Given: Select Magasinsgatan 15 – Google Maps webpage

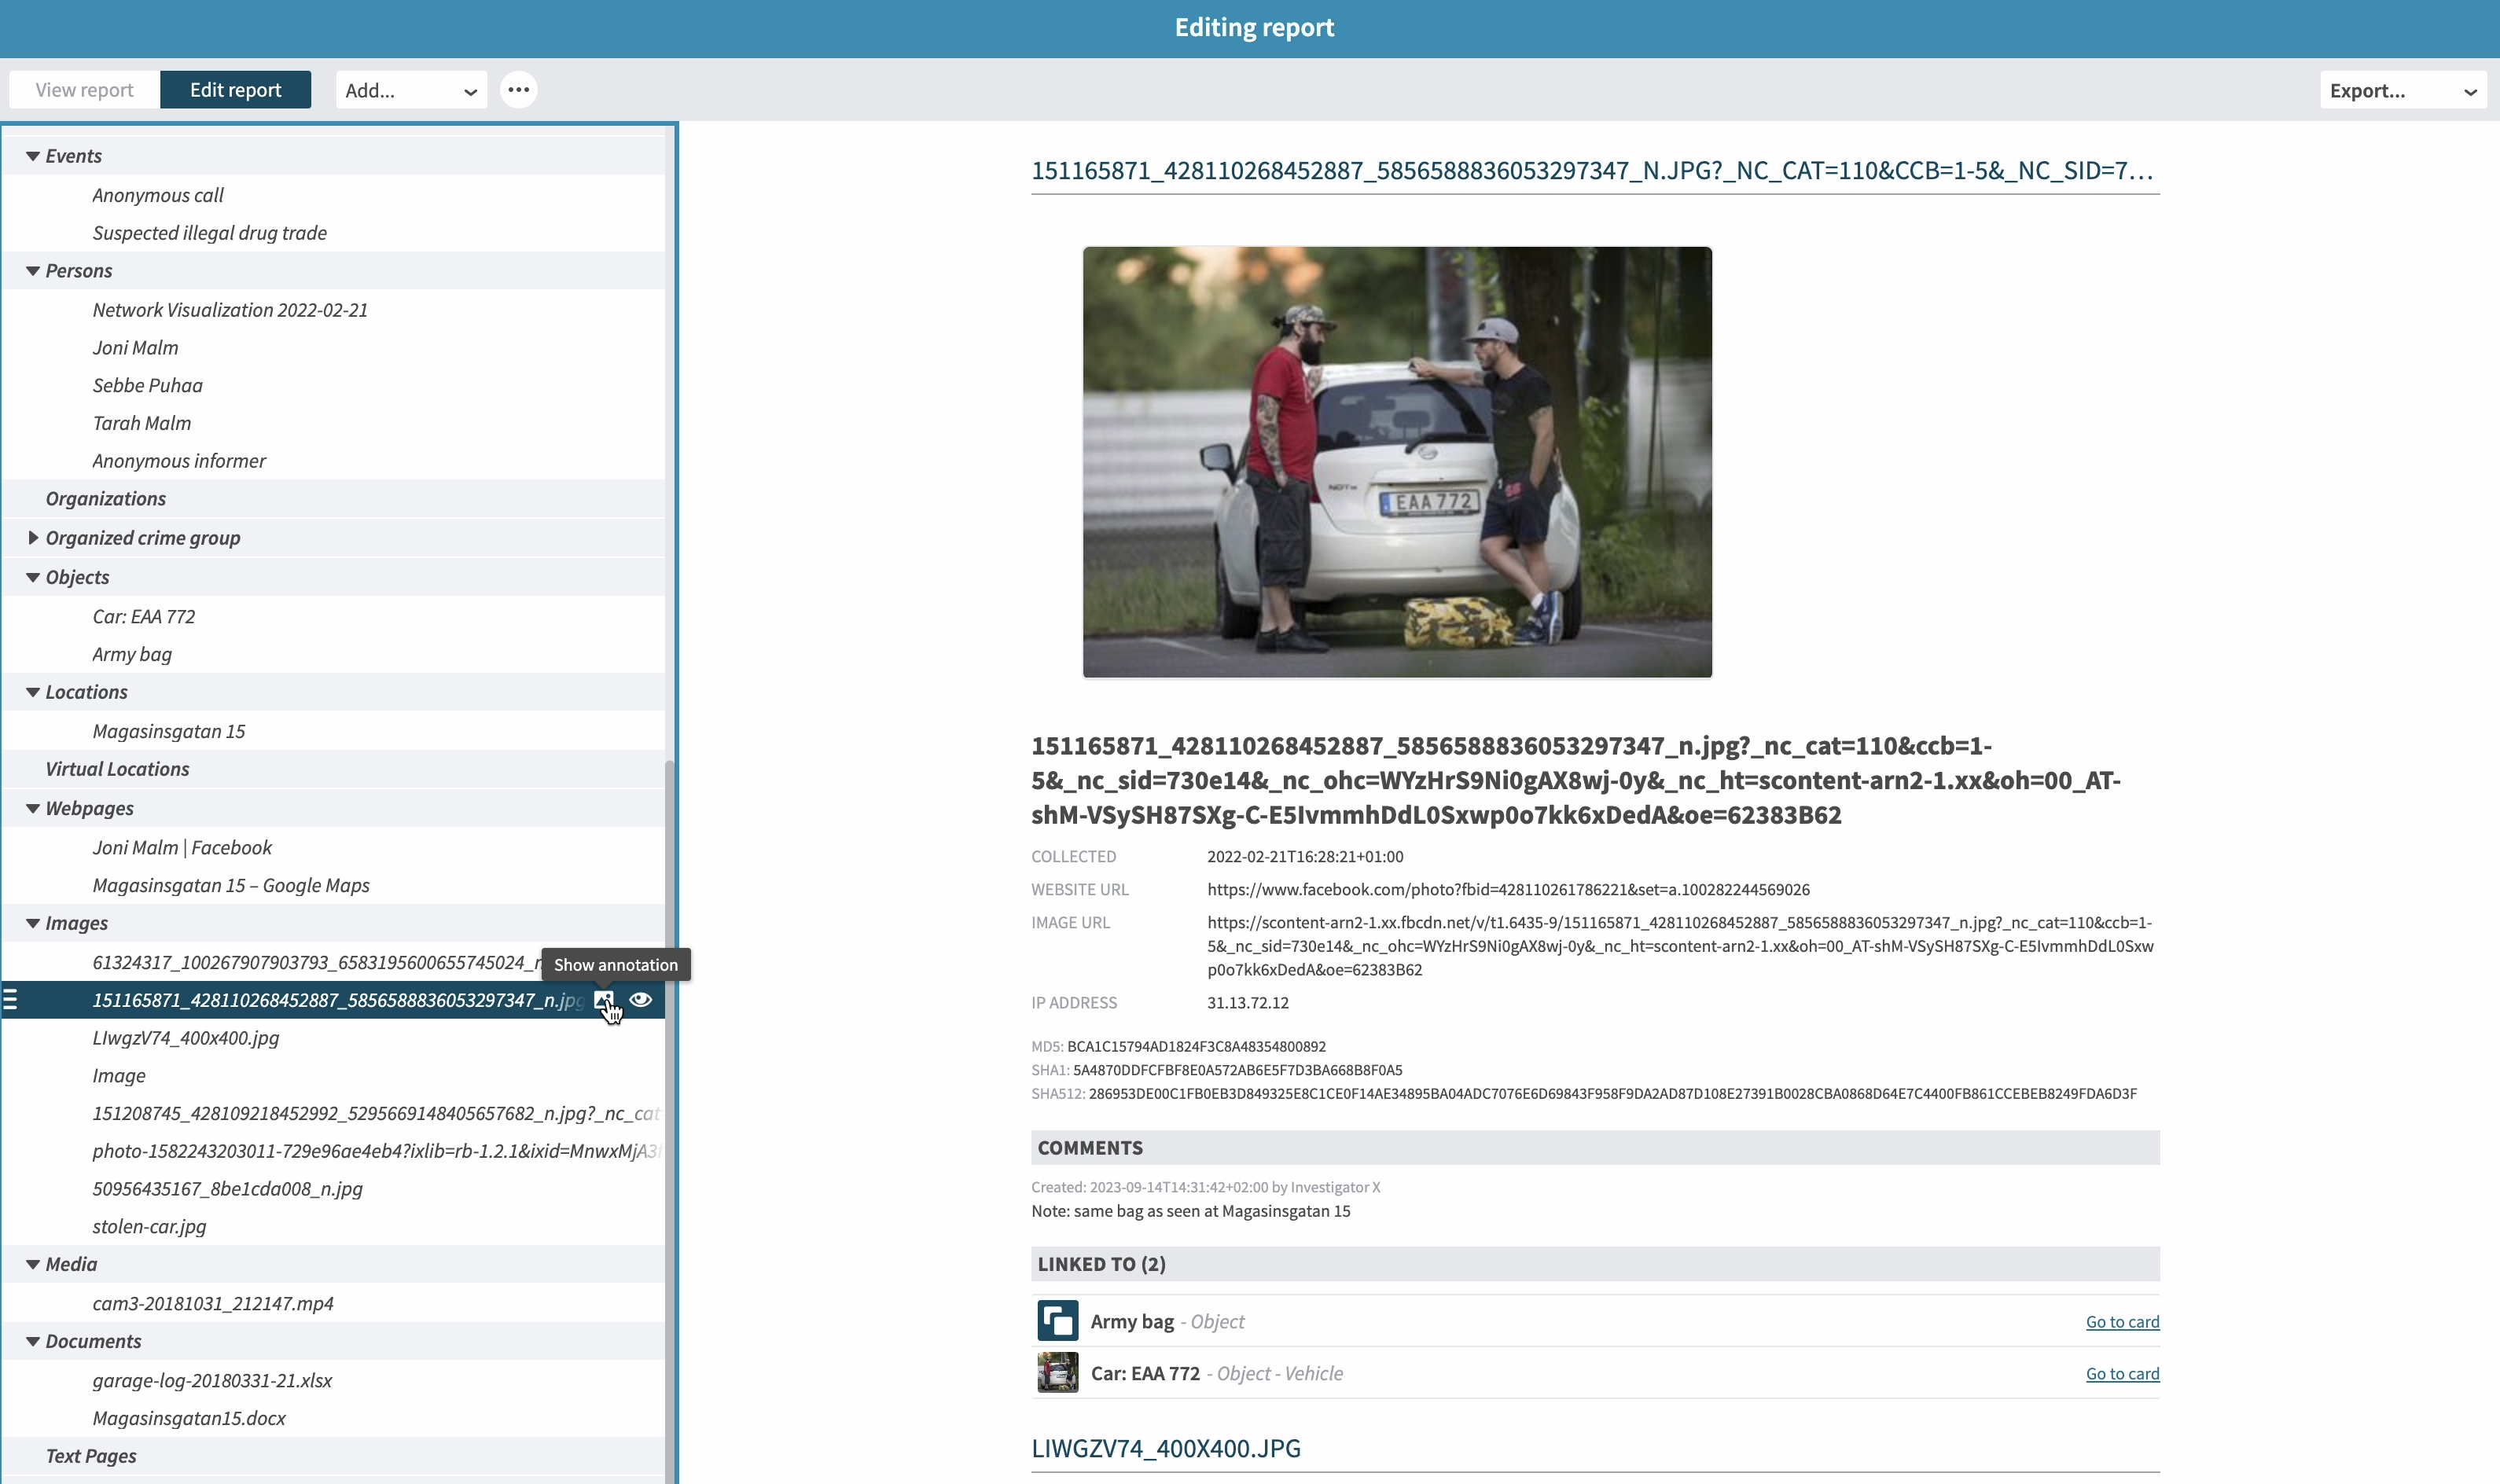Looking at the screenshot, I should click(231, 886).
